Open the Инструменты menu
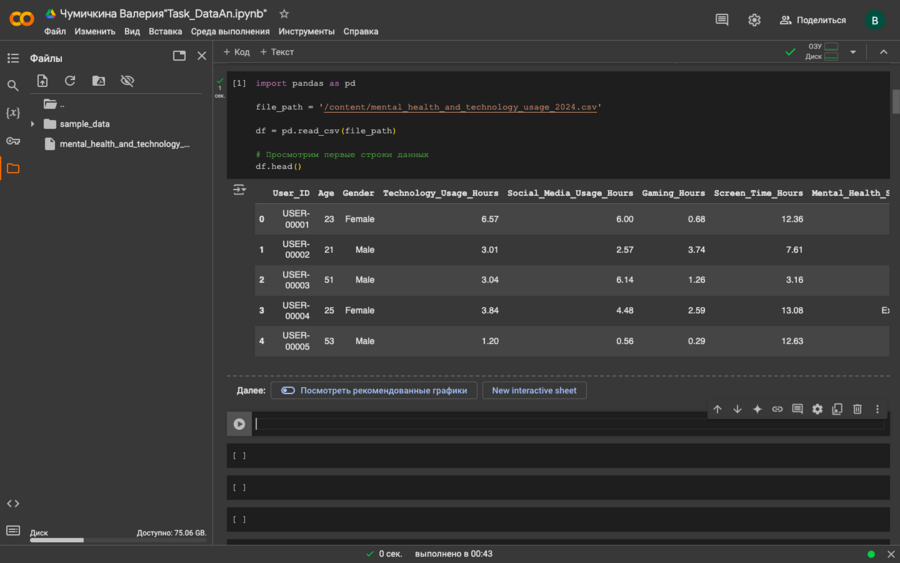This screenshot has height=563, width=900. [x=307, y=31]
